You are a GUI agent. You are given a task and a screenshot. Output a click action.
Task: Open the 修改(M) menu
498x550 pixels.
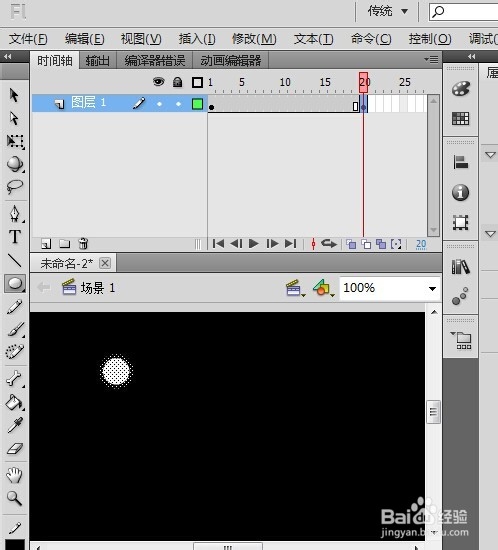click(254, 39)
